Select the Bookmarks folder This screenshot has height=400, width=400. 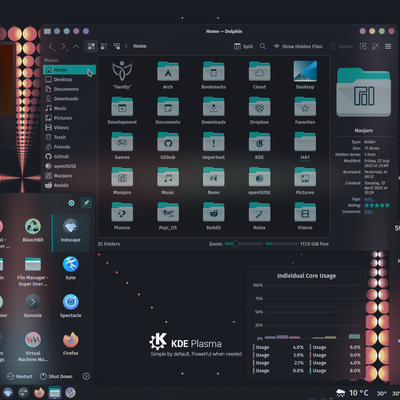point(214,75)
